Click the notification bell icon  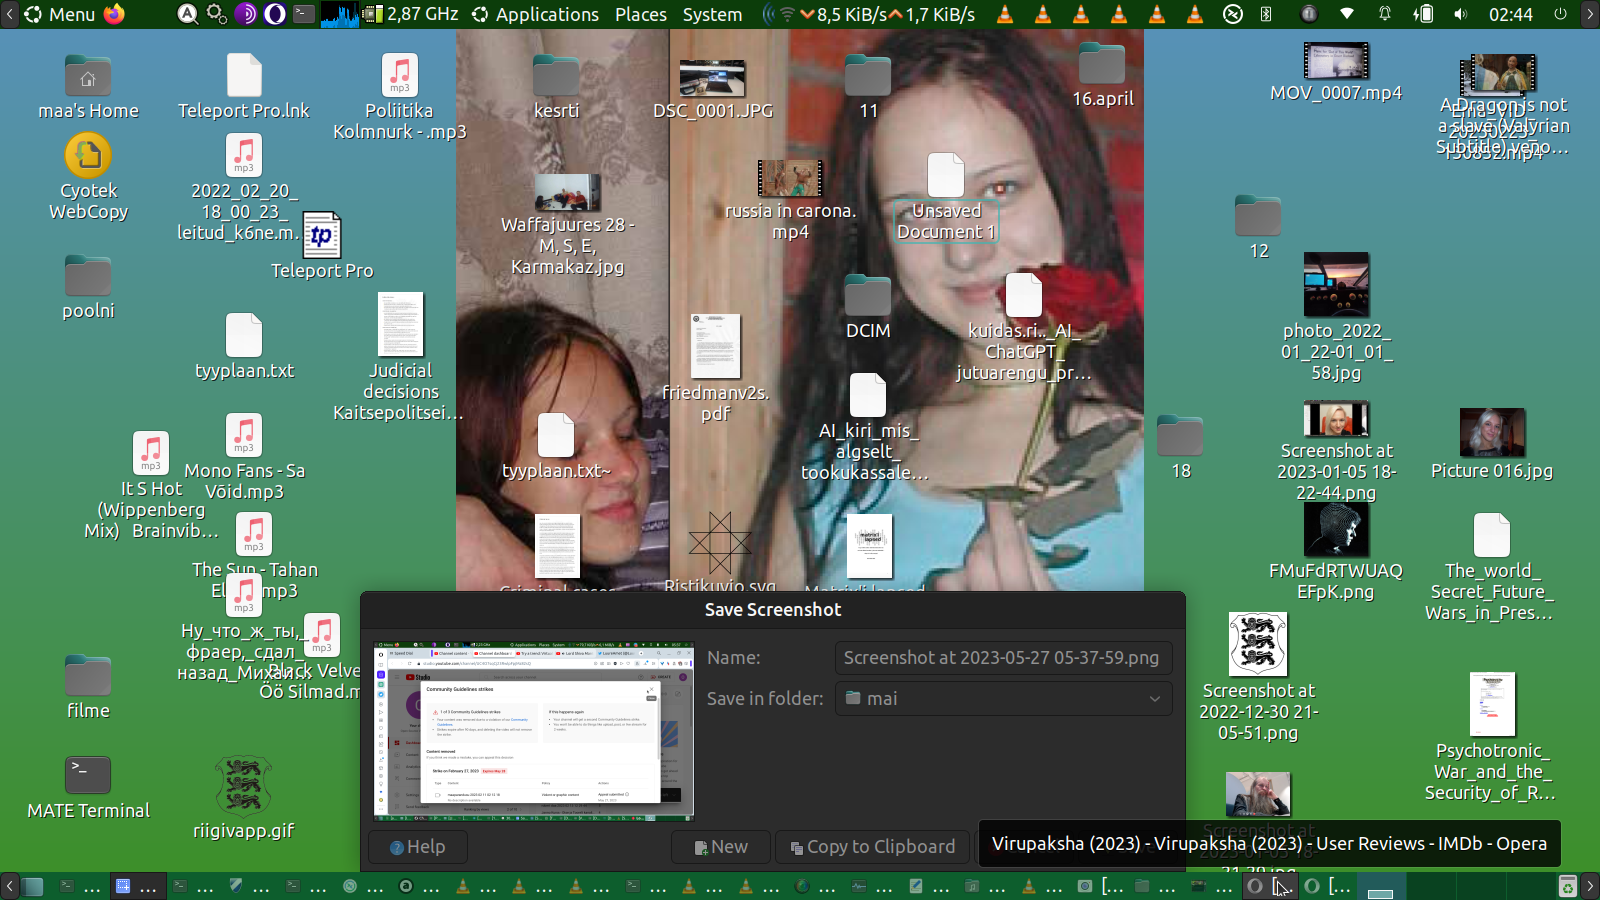[x=1385, y=14]
